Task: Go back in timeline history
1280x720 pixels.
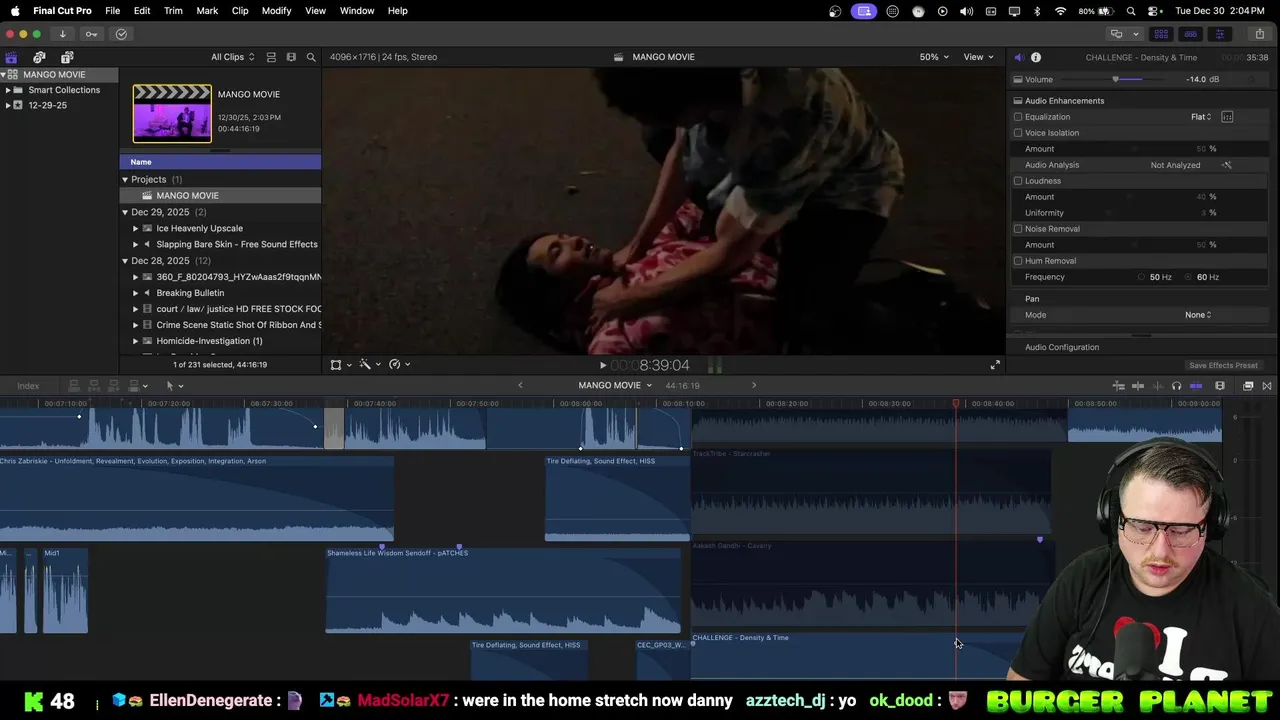Action: coord(520,386)
